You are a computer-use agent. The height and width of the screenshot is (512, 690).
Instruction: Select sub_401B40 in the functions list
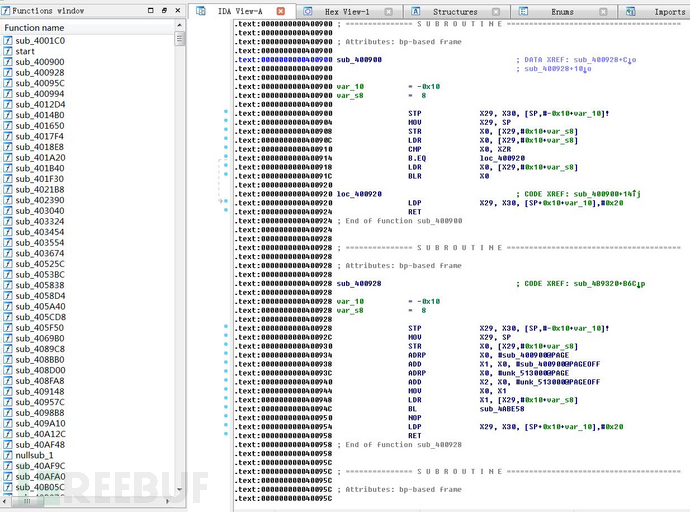point(40,168)
